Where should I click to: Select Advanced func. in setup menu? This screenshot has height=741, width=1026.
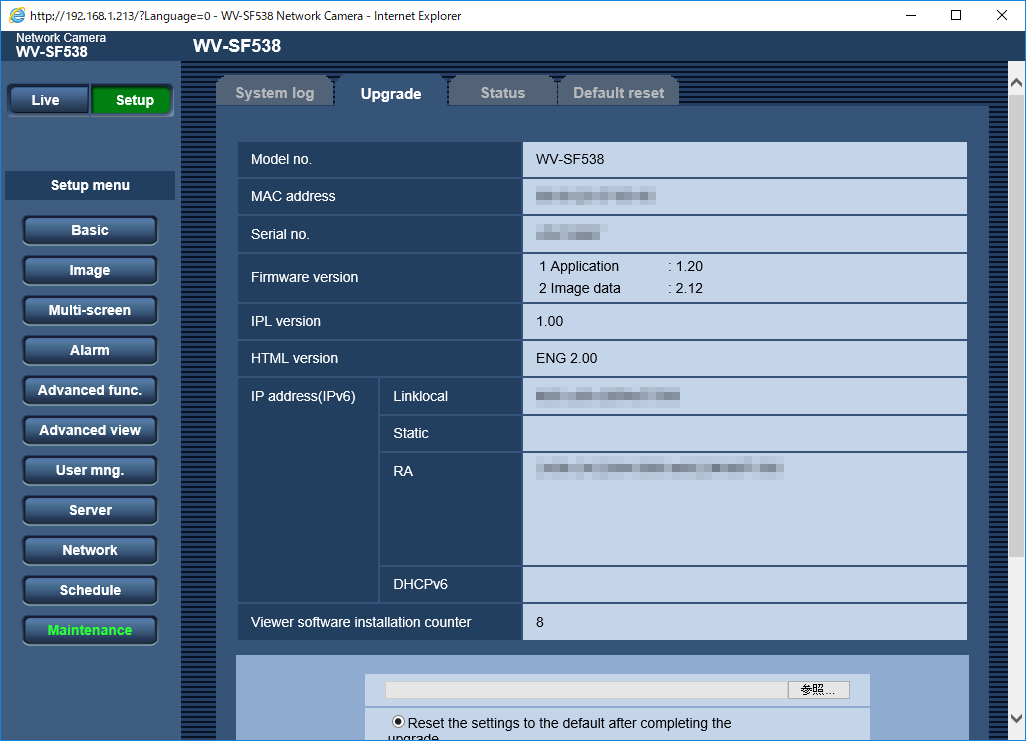90,390
